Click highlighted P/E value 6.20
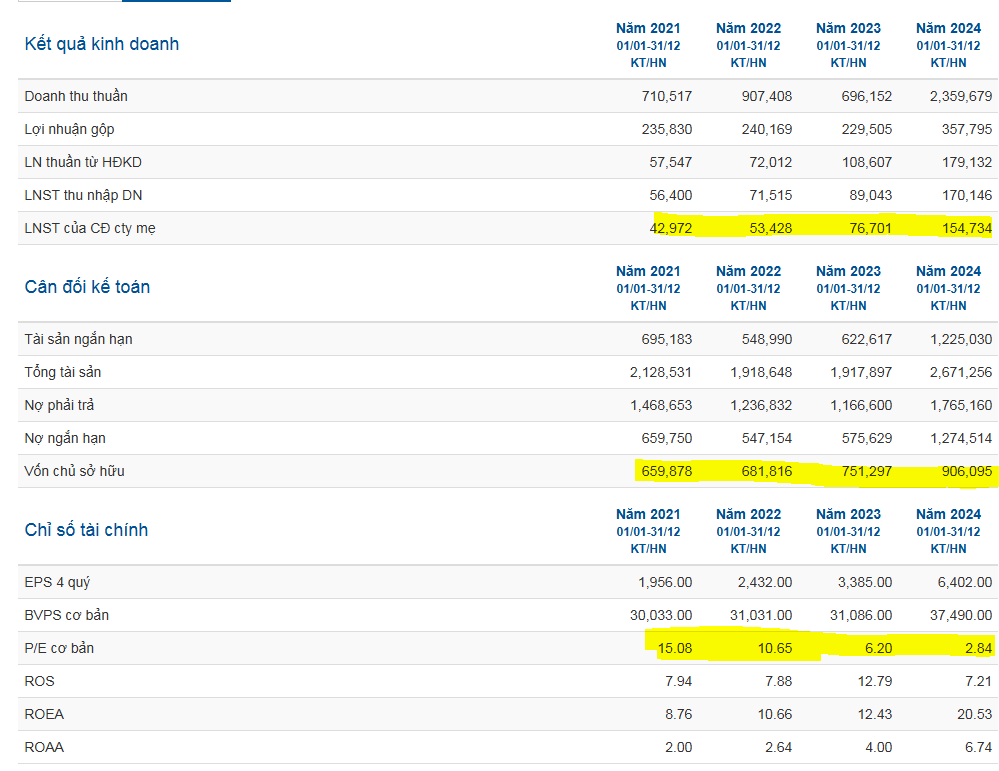 tap(879, 649)
